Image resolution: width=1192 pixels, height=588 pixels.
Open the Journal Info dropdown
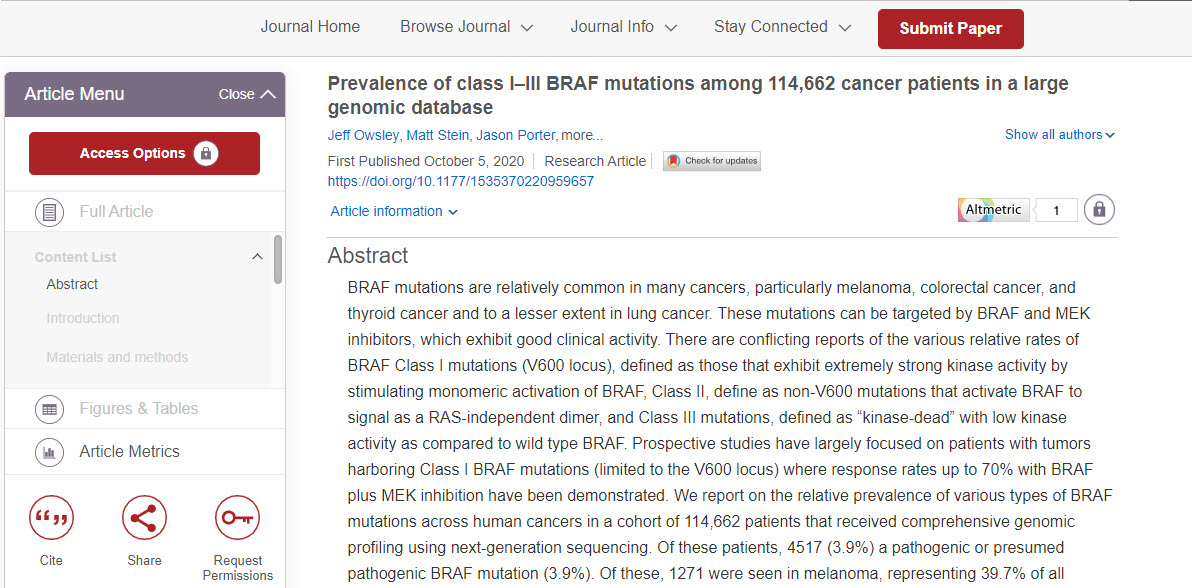623,27
